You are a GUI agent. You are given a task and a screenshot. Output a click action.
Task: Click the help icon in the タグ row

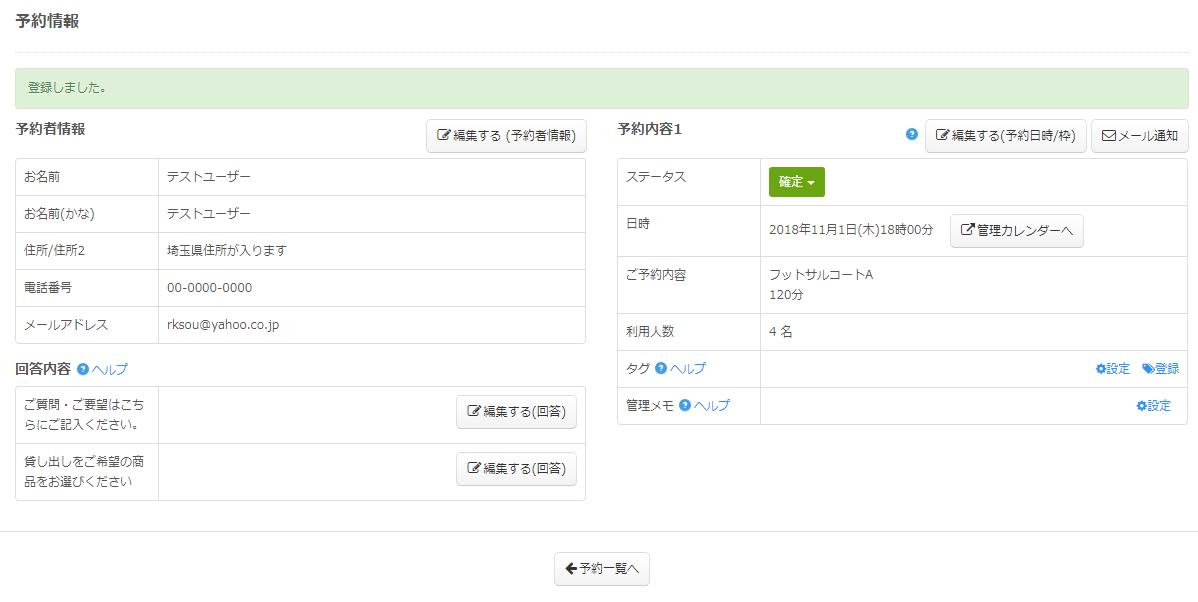tap(661, 369)
